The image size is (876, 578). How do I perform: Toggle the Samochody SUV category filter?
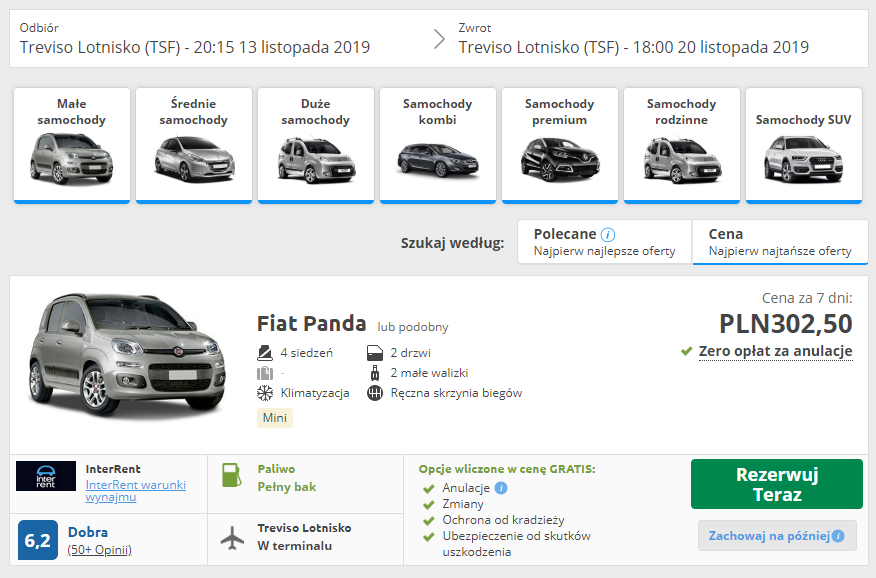click(x=803, y=145)
